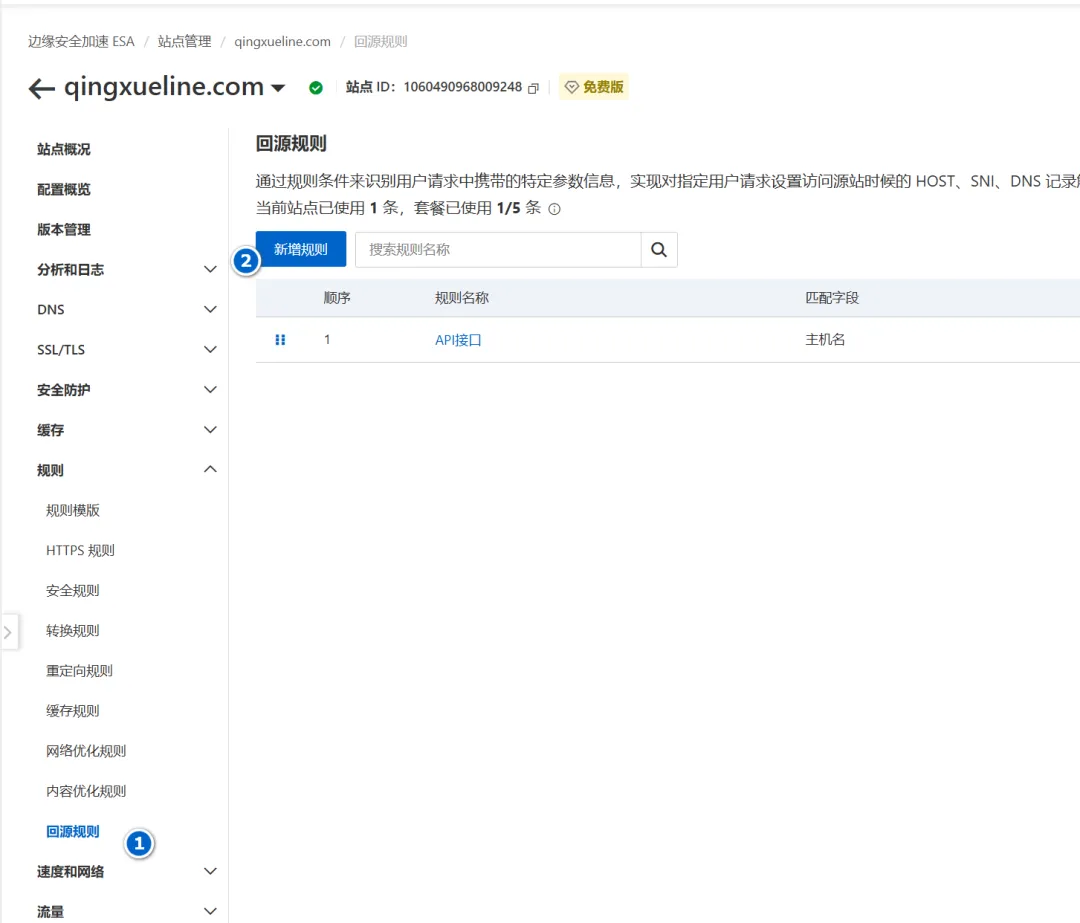Click the green verification checkmark icon
This screenshot has height=923, width=1080.
point(316,87)
